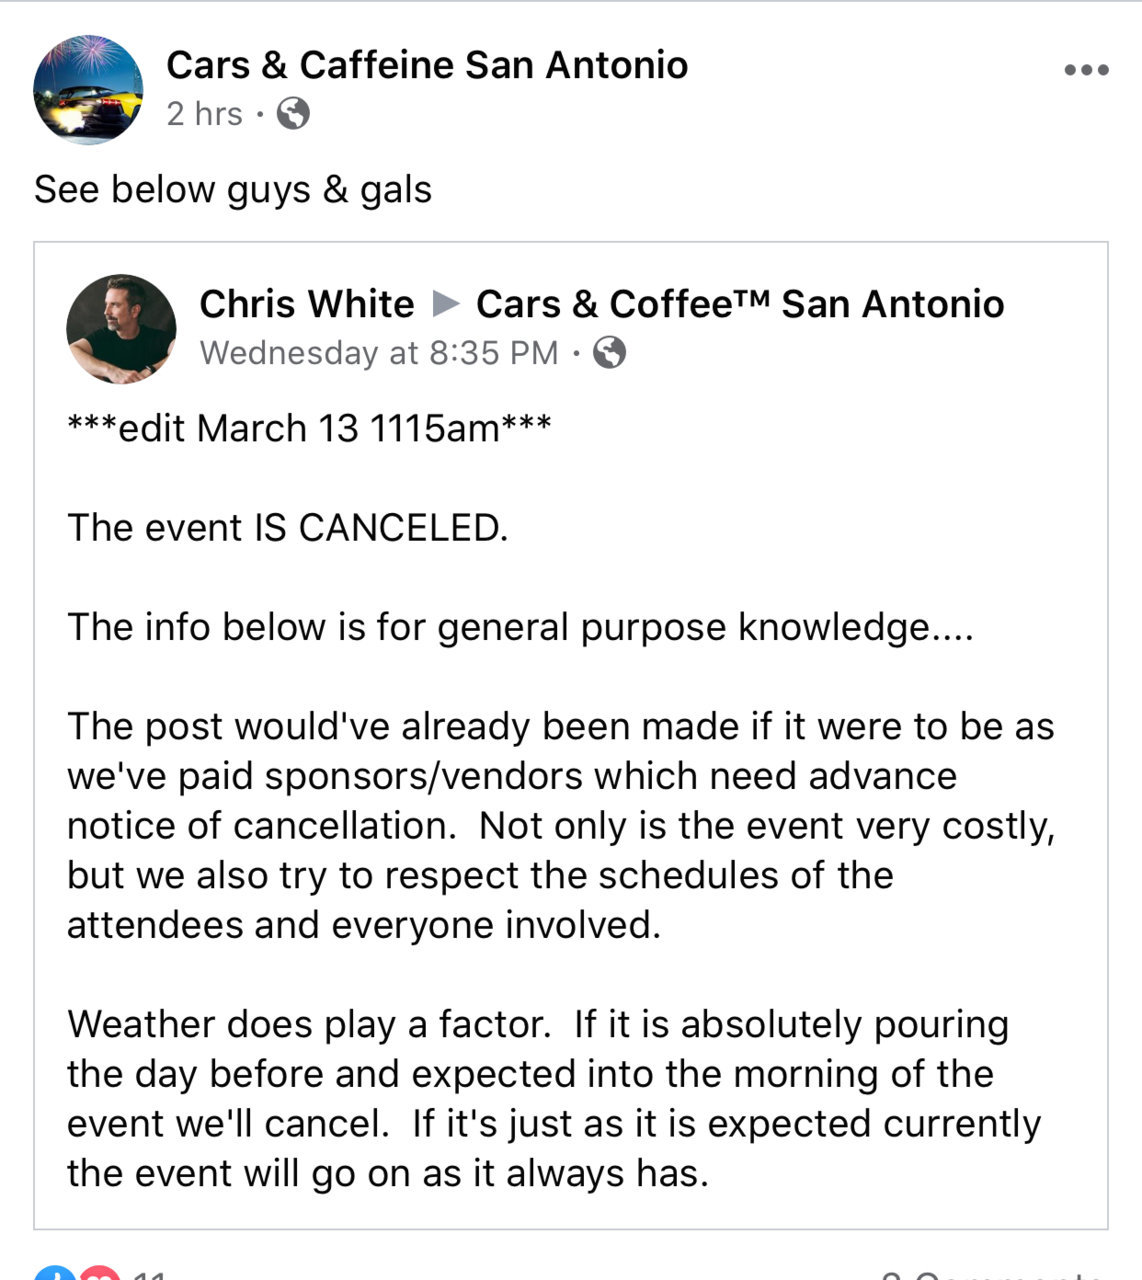Click the globe icon beside Wednesday timestamp
The image size is (1142, 1280).
(x=610, y=352)
